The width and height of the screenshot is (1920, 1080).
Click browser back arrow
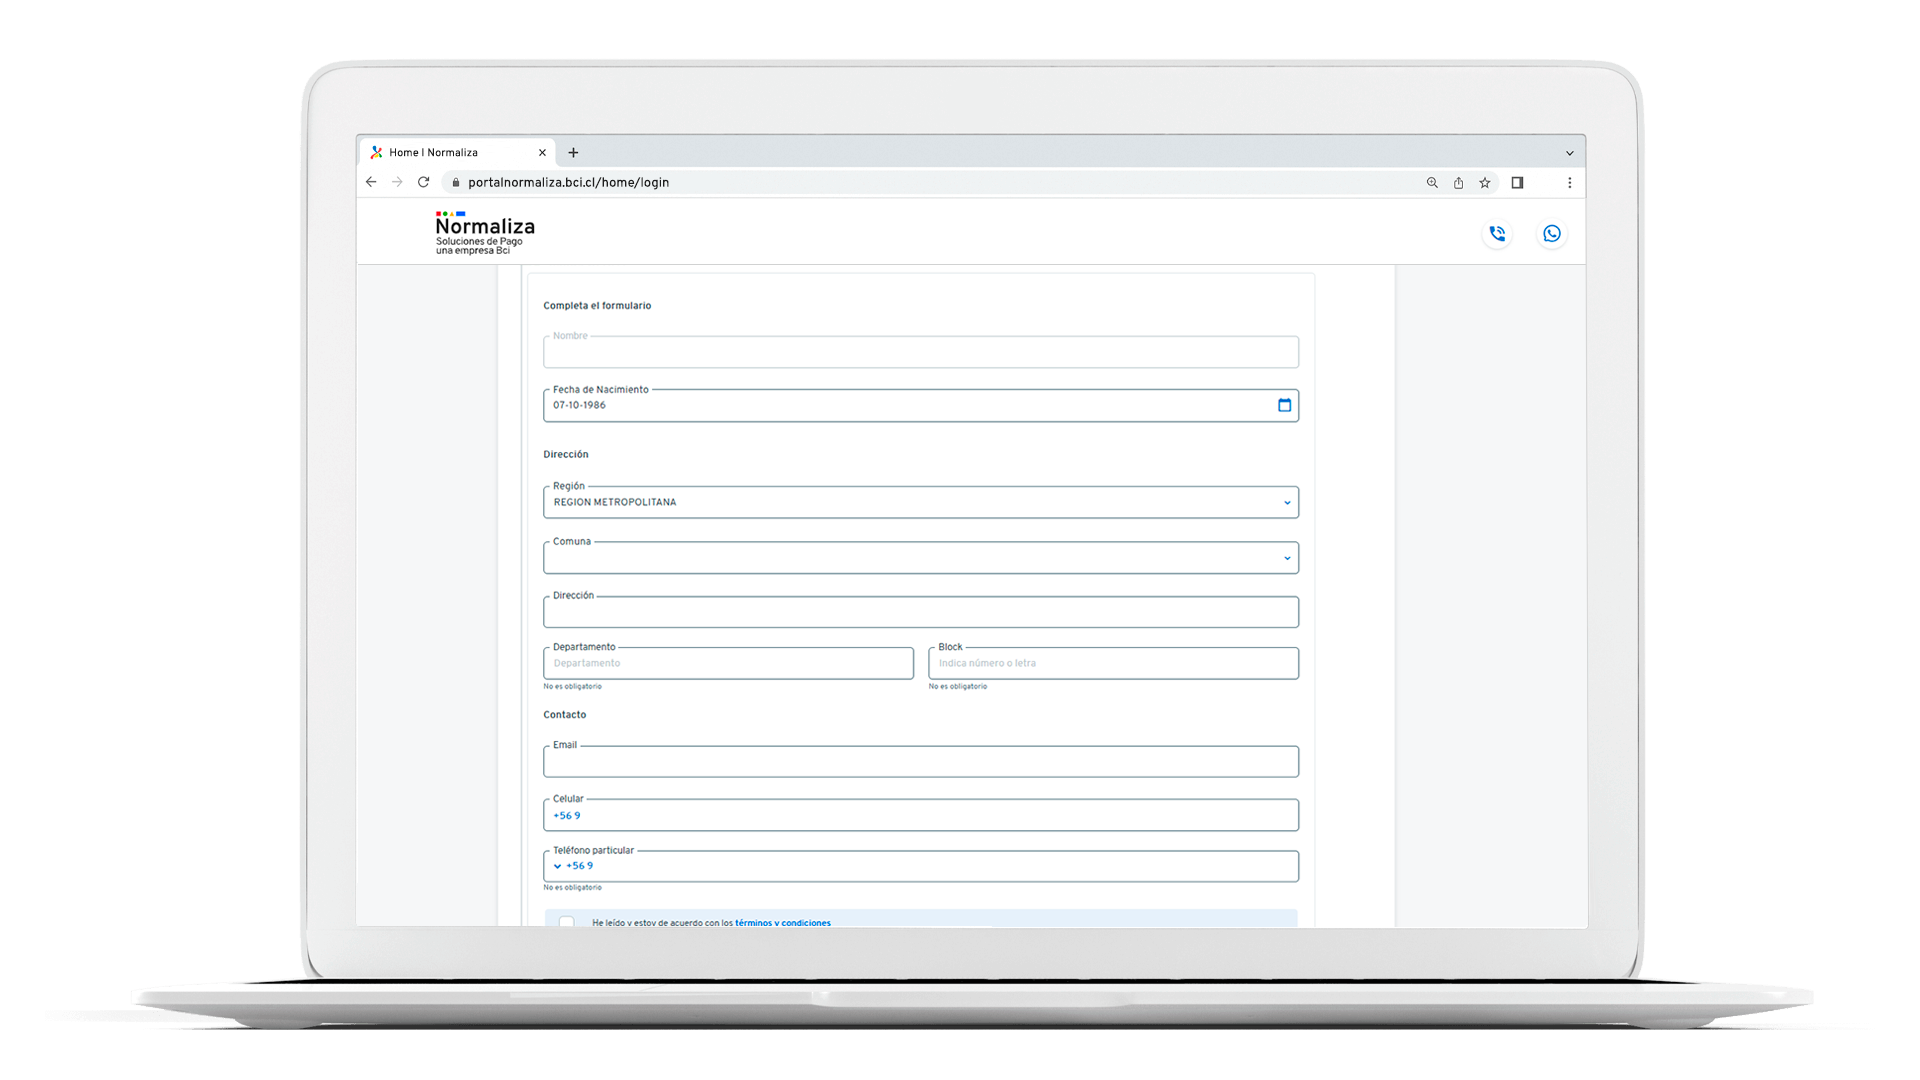click(x=371, y=182)
